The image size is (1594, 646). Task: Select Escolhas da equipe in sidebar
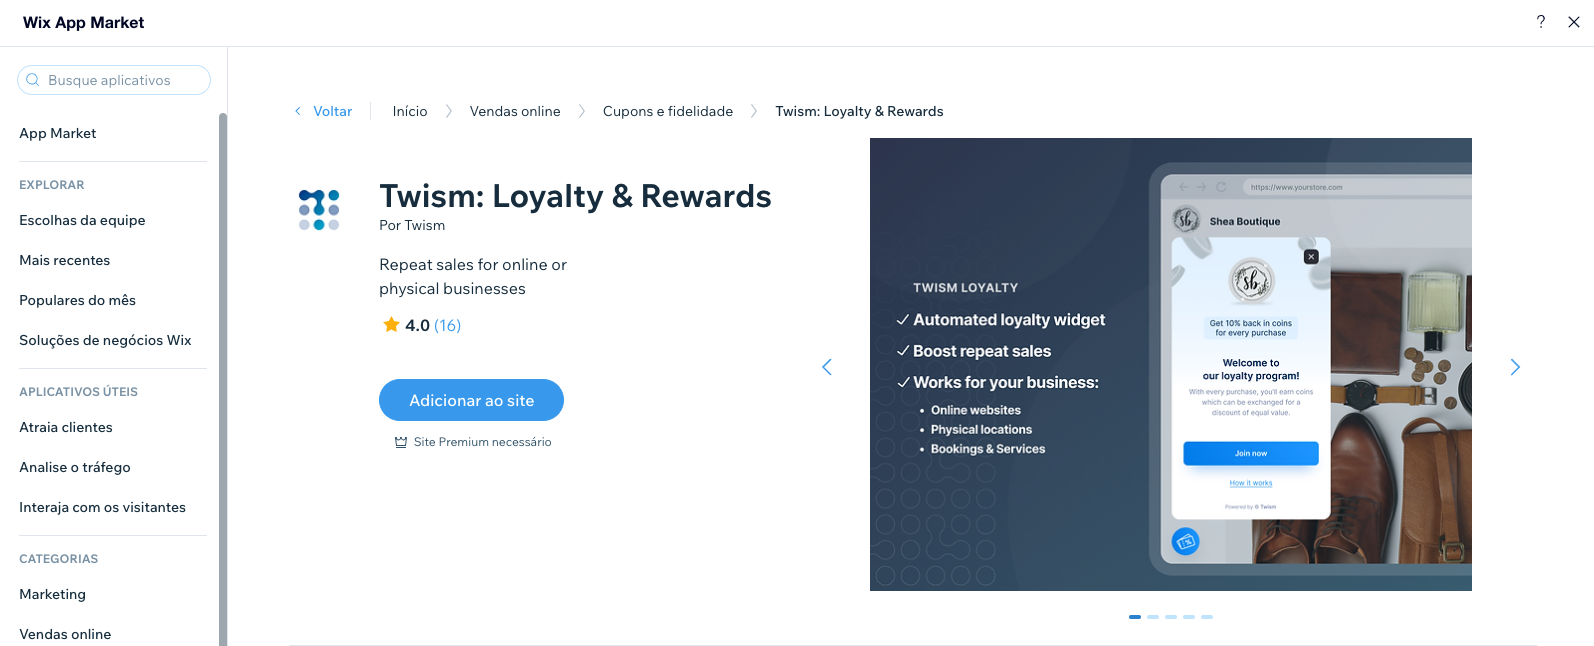tap(82, 220)
